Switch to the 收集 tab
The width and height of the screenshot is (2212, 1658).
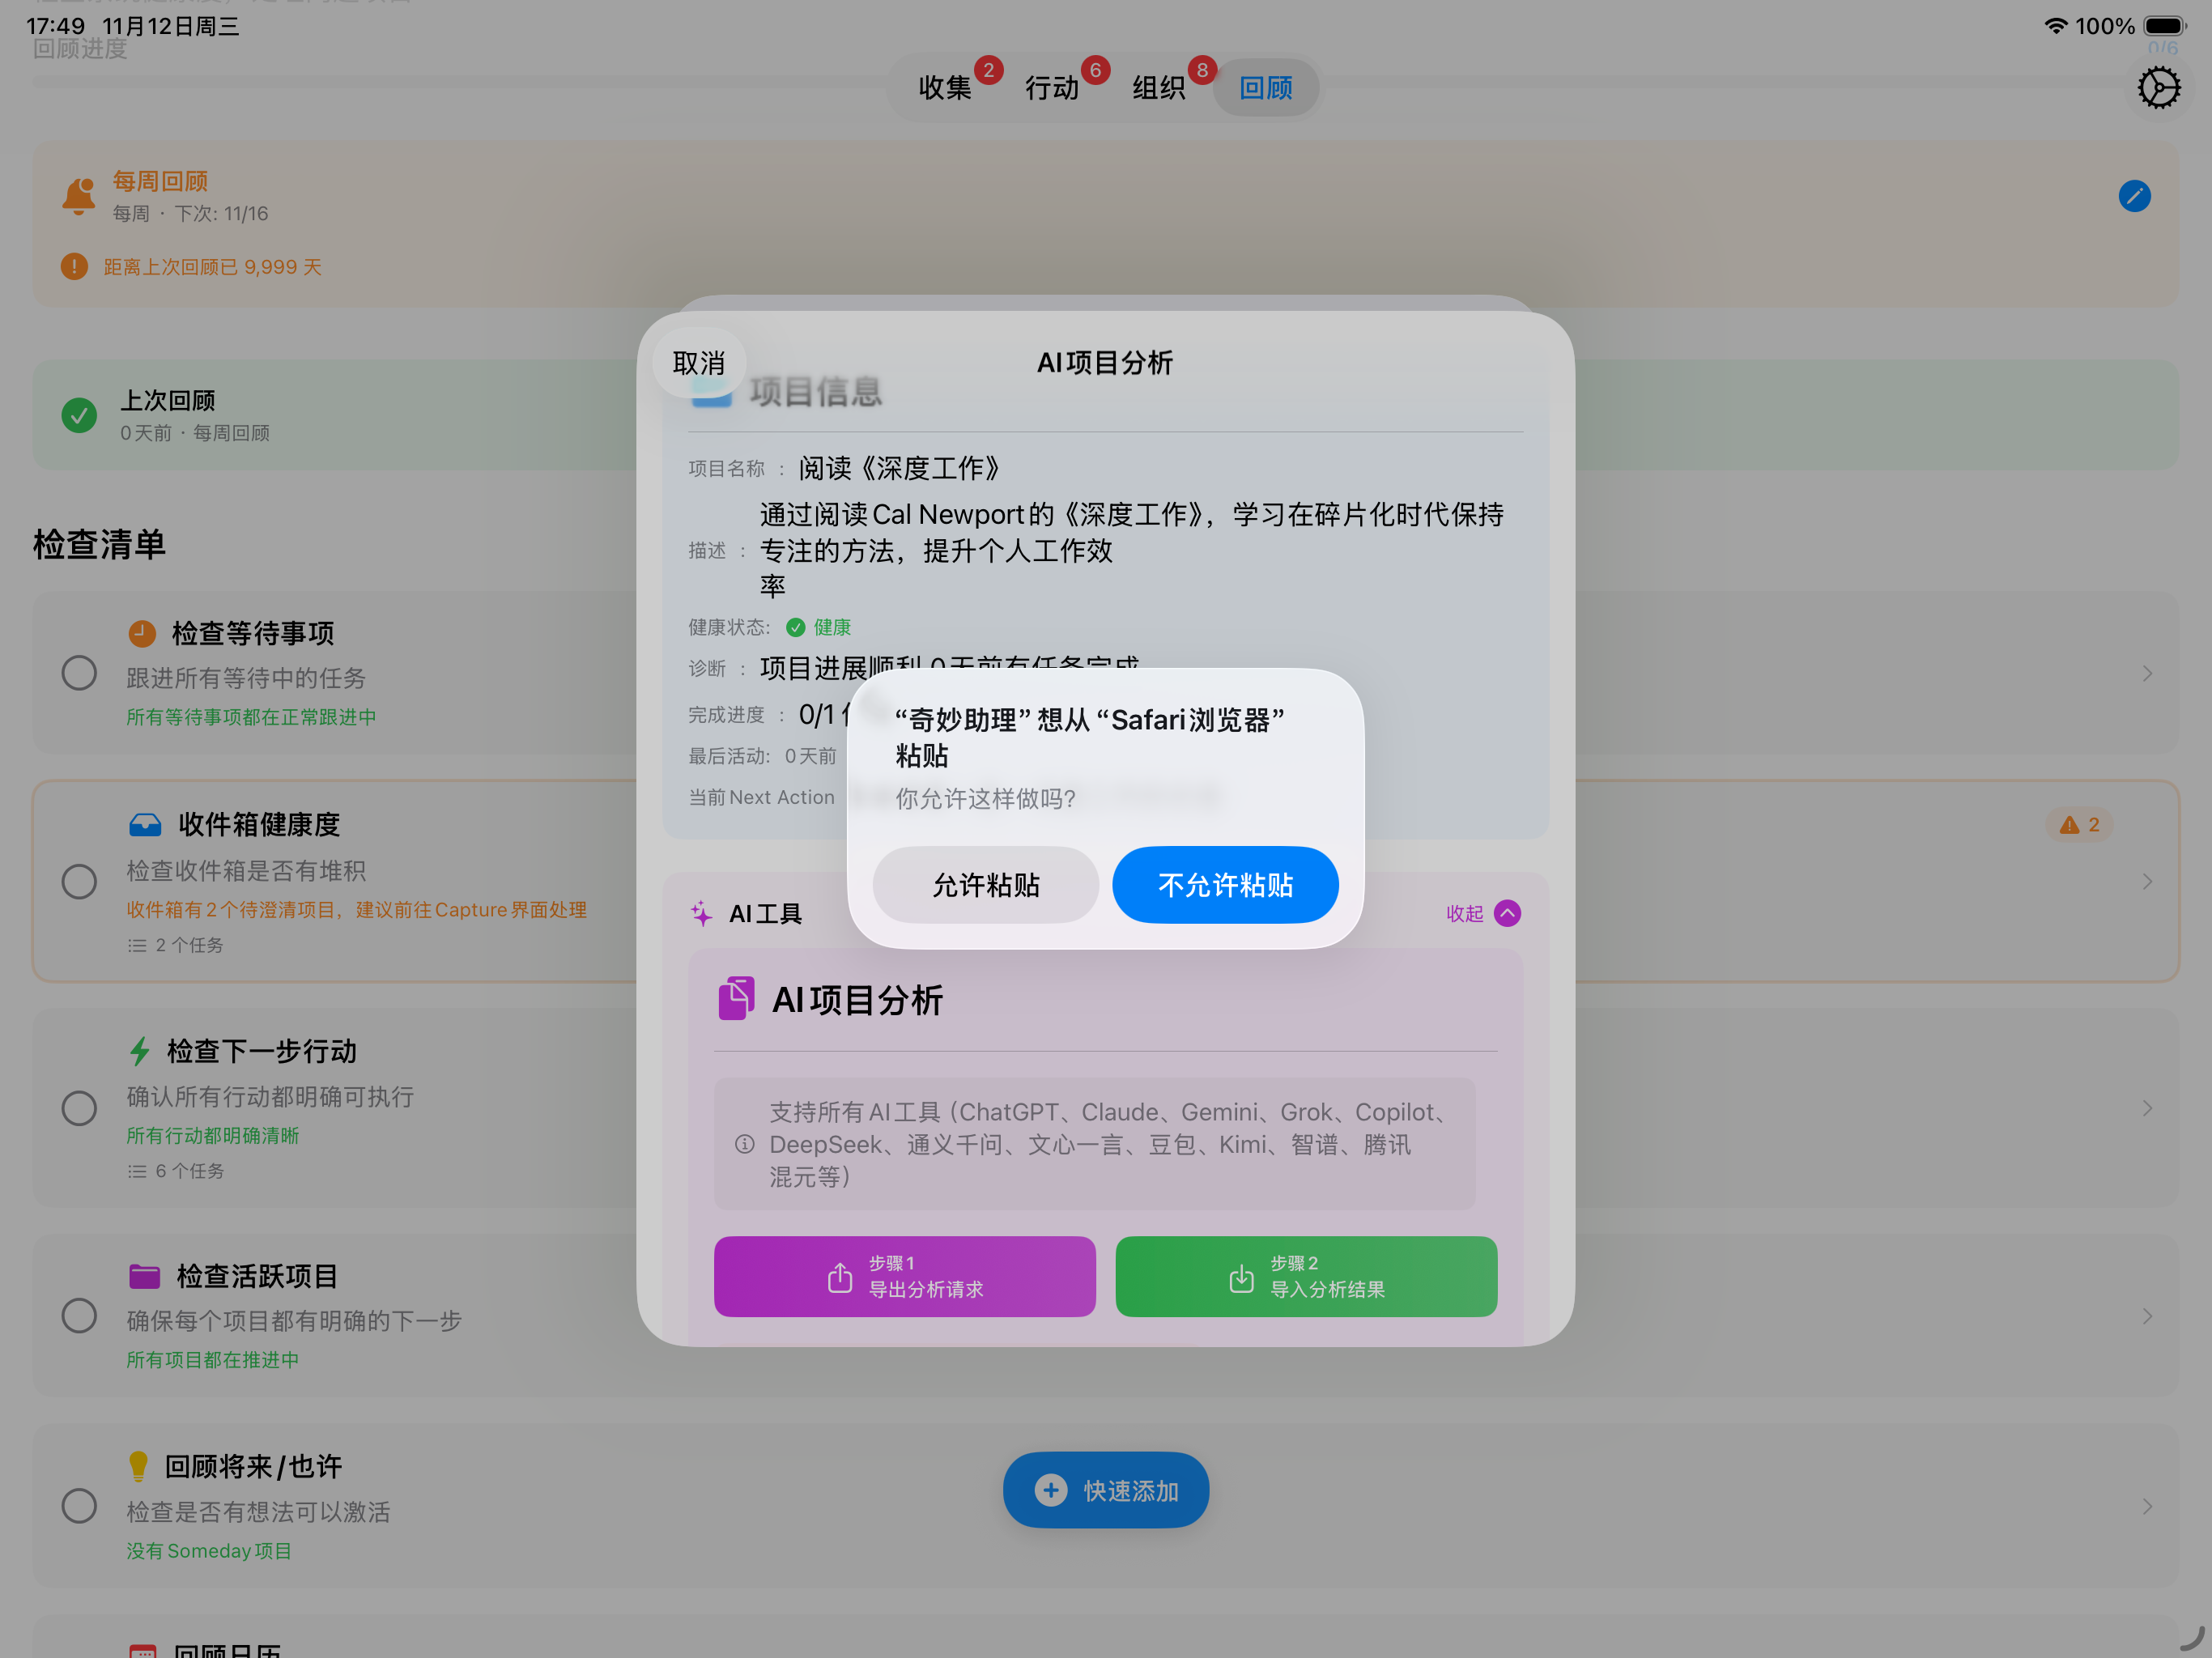(x=945, y=87)
